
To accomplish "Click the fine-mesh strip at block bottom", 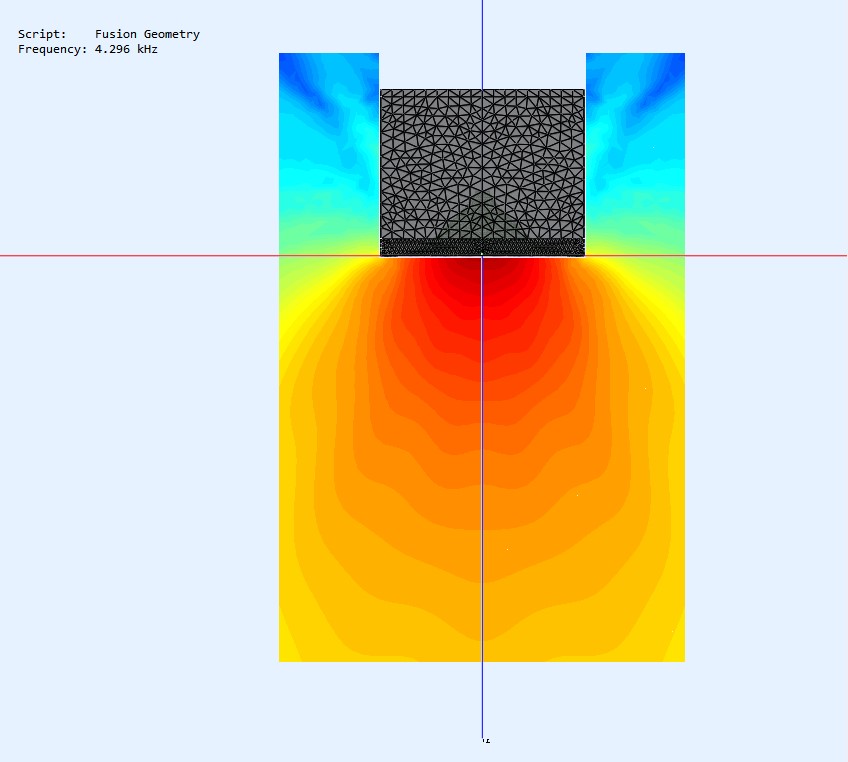I will [482, 248].
